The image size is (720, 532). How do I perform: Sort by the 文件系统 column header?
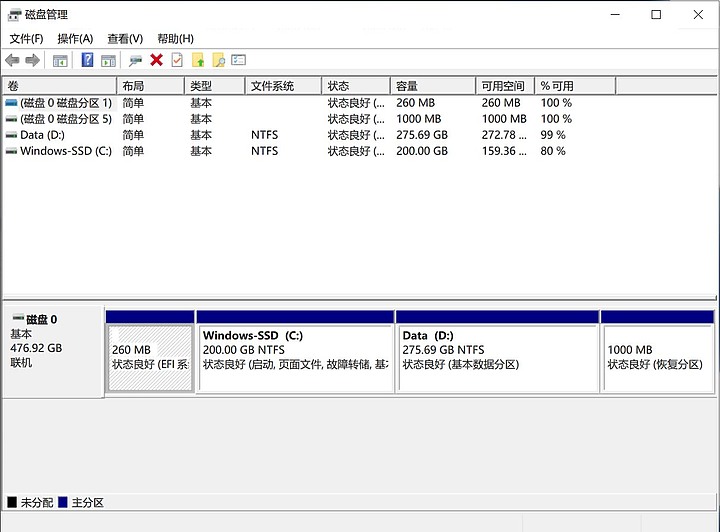click(283, 86)
